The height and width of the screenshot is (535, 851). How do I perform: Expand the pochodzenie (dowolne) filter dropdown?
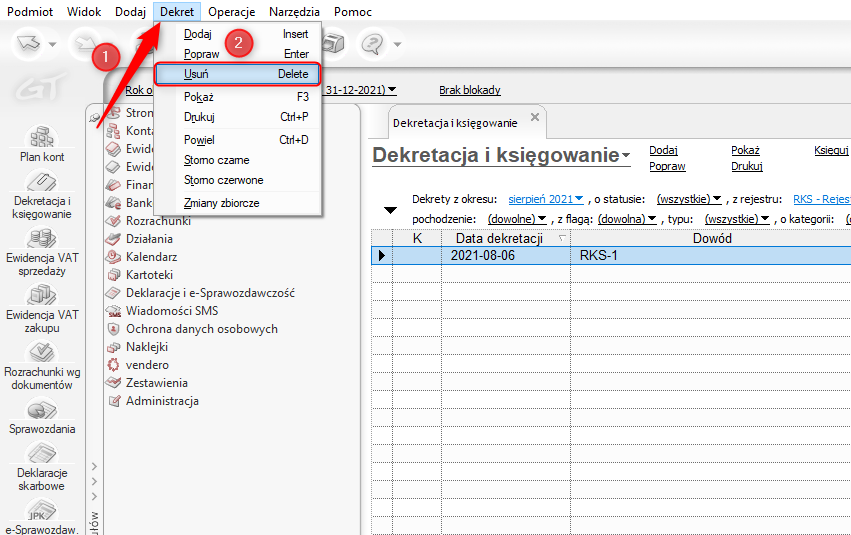[x=517, y=218]
